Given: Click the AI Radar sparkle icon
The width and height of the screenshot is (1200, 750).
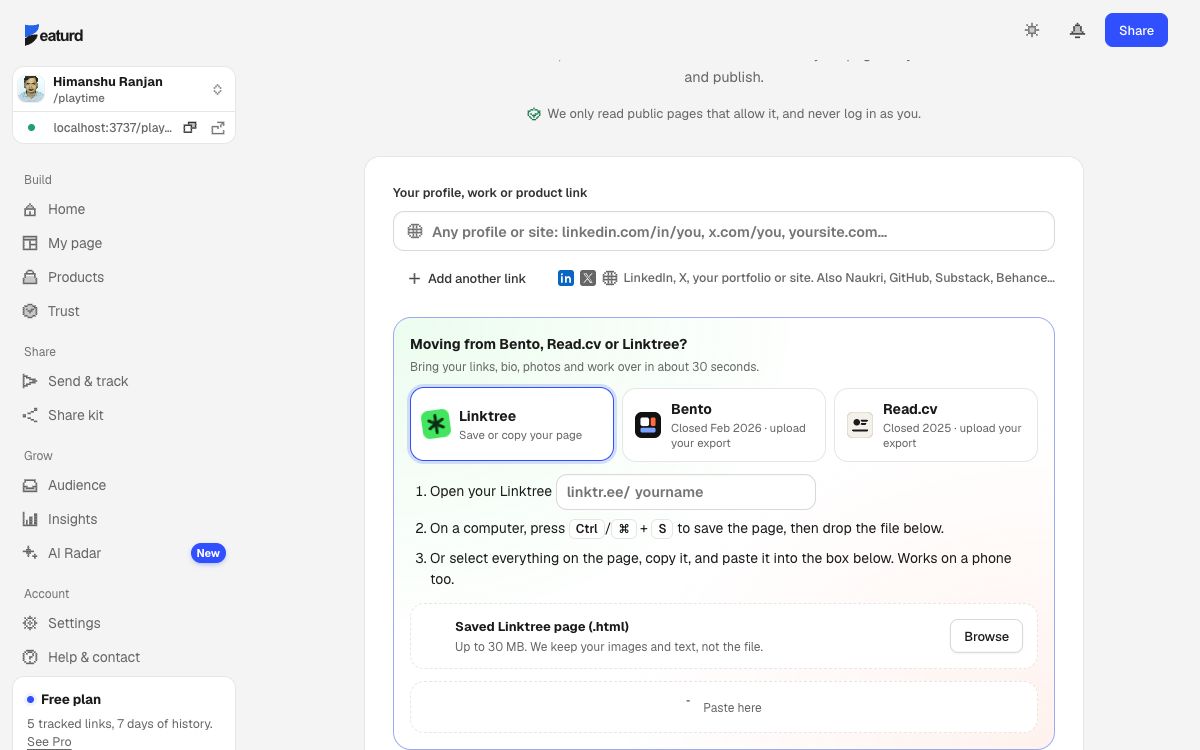Looking at the screenshot, I should (x=30, y=553).
